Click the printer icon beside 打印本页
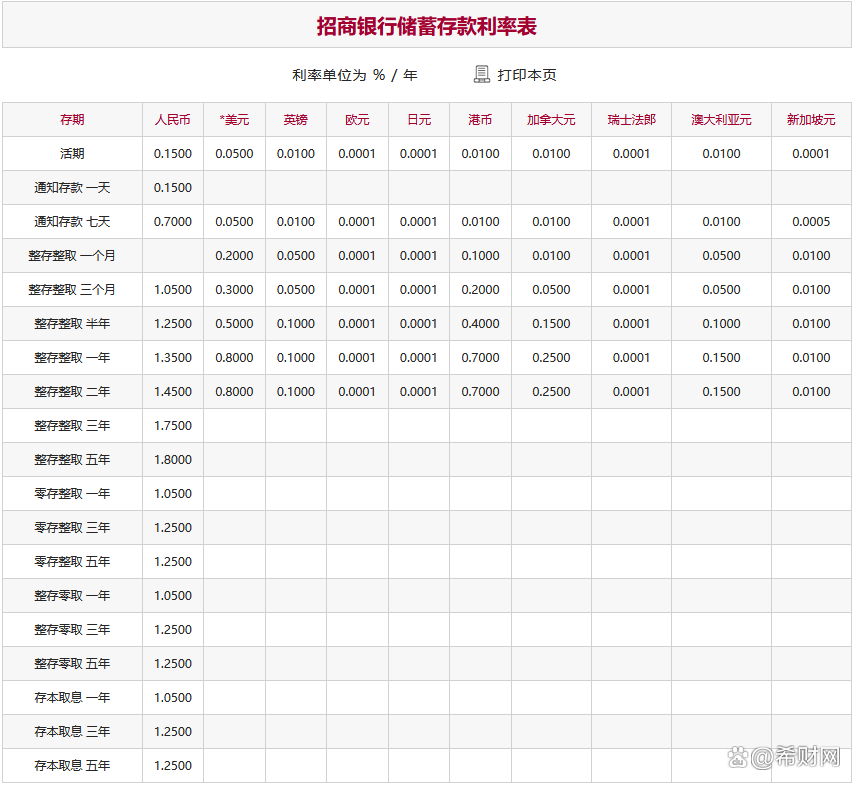The width and height of the screenshot is (857, 787). click(482, 74)
